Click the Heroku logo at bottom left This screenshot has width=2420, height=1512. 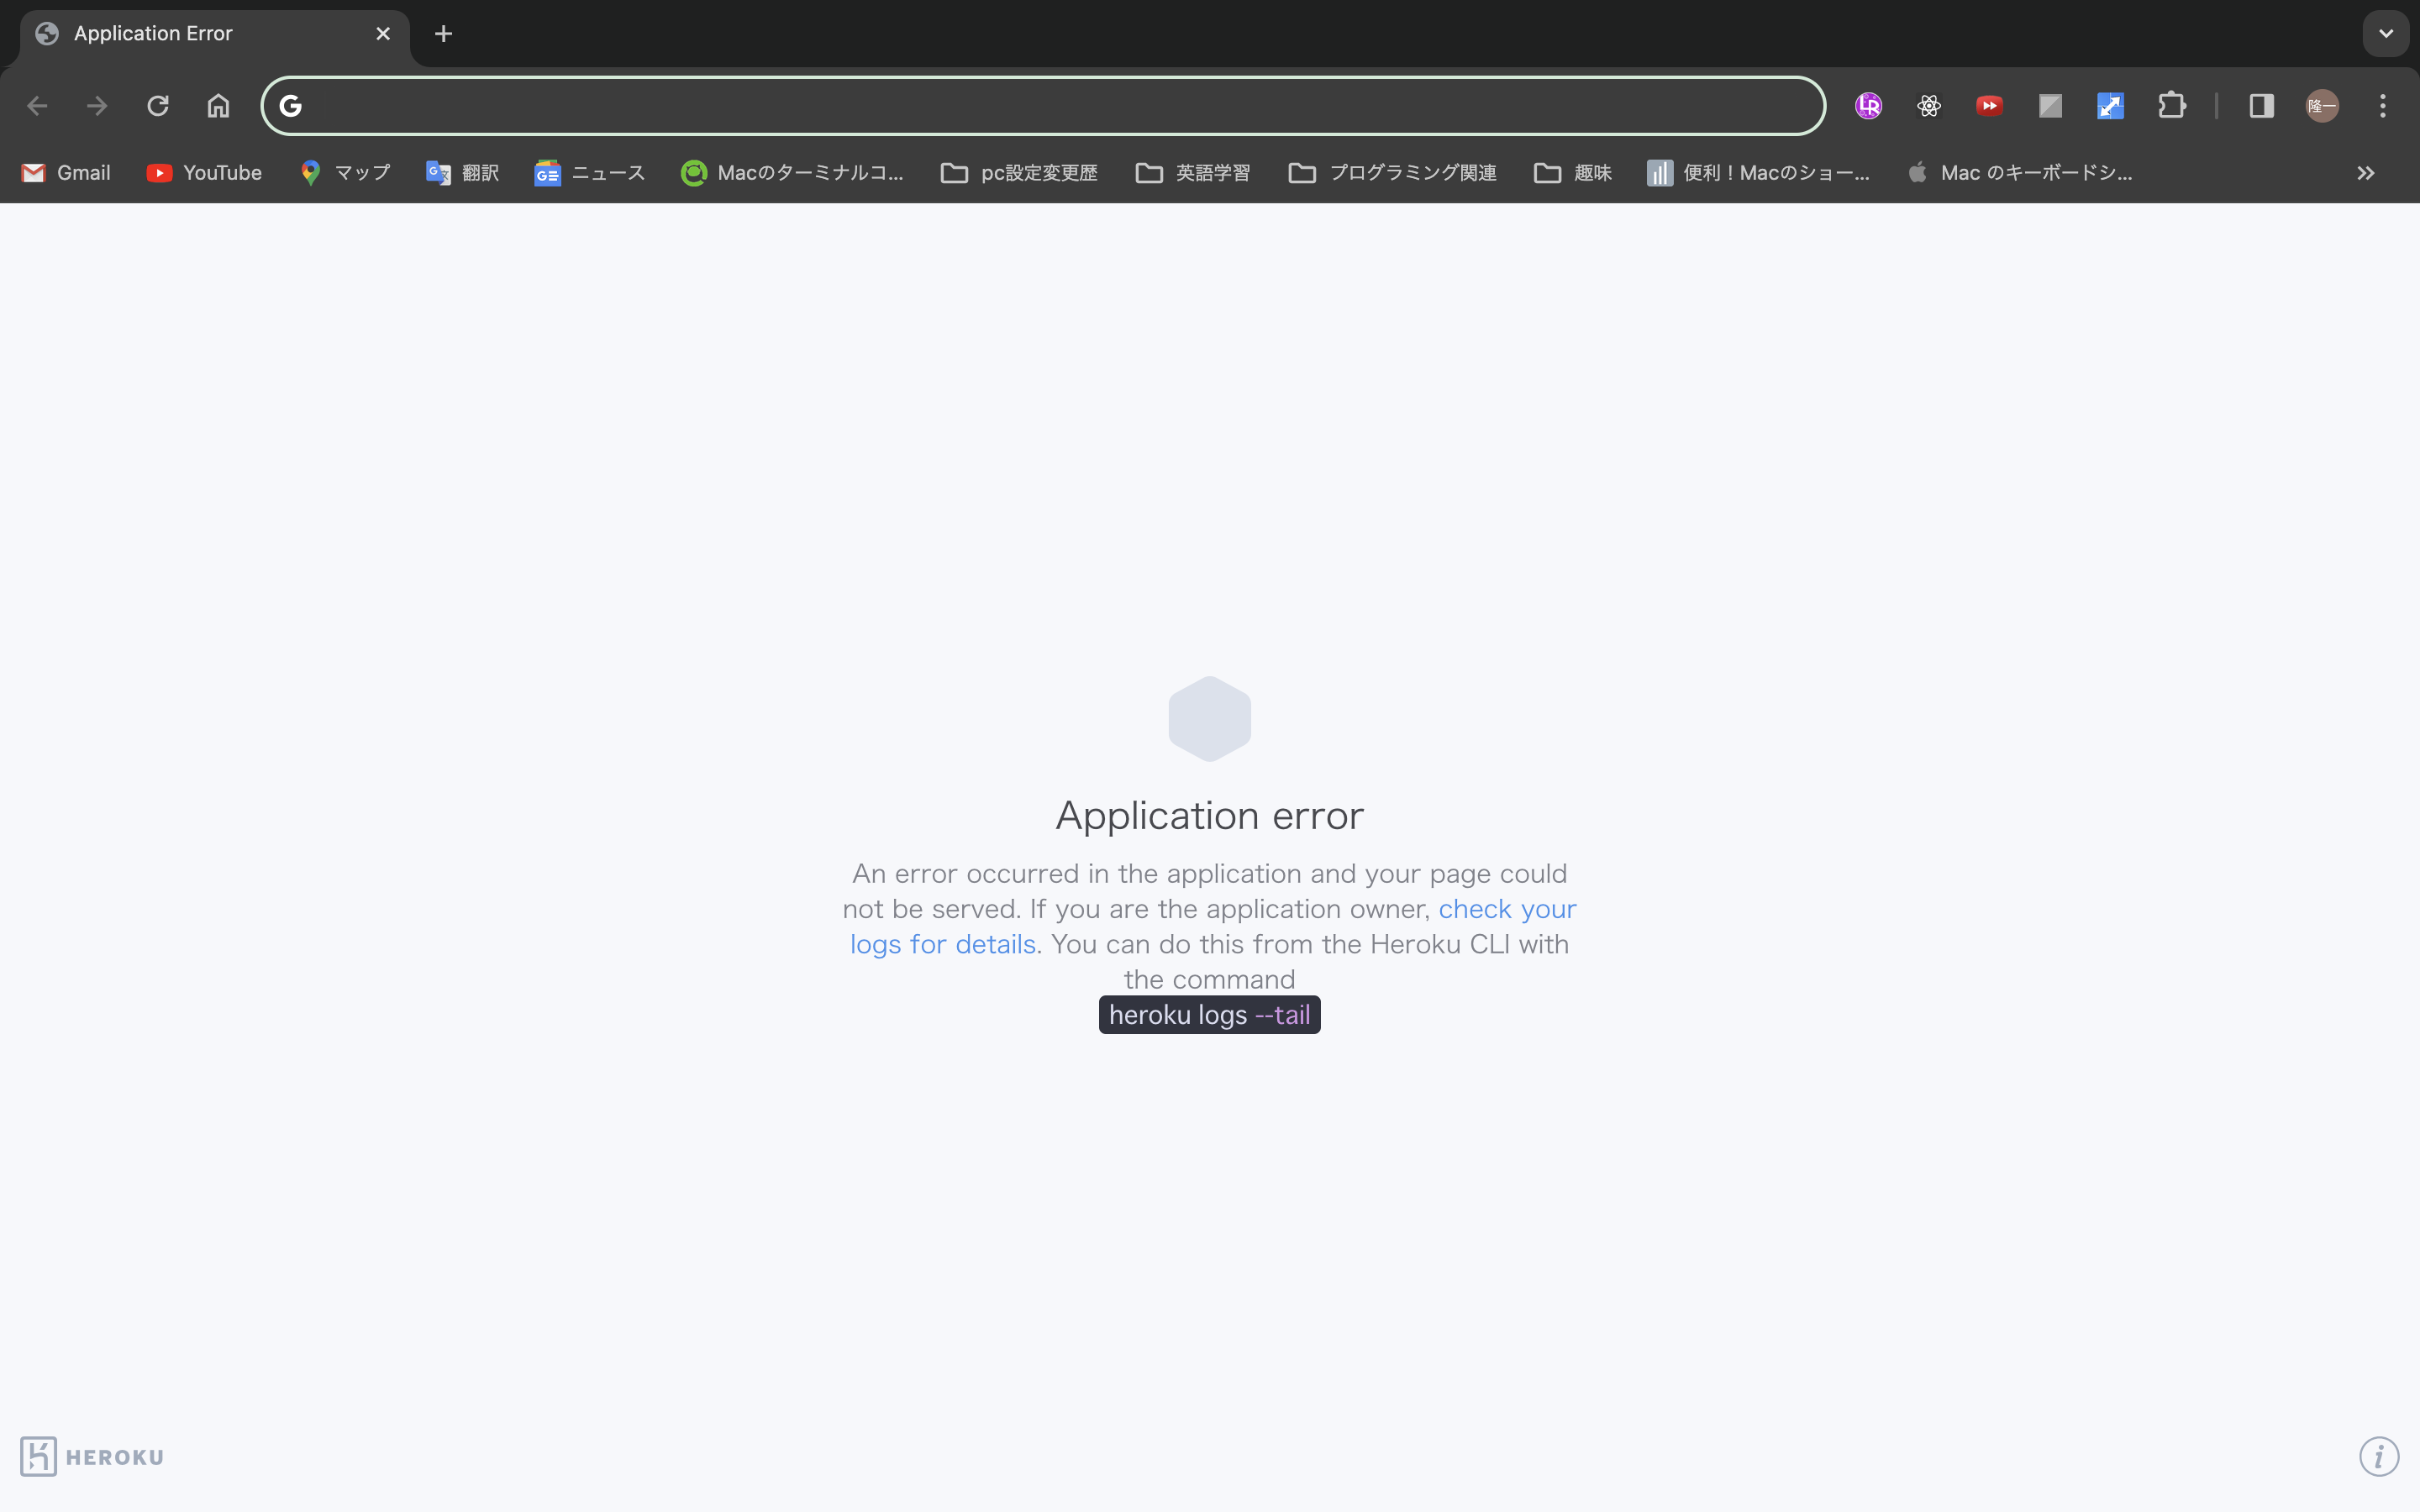(x=92, y=1457)
